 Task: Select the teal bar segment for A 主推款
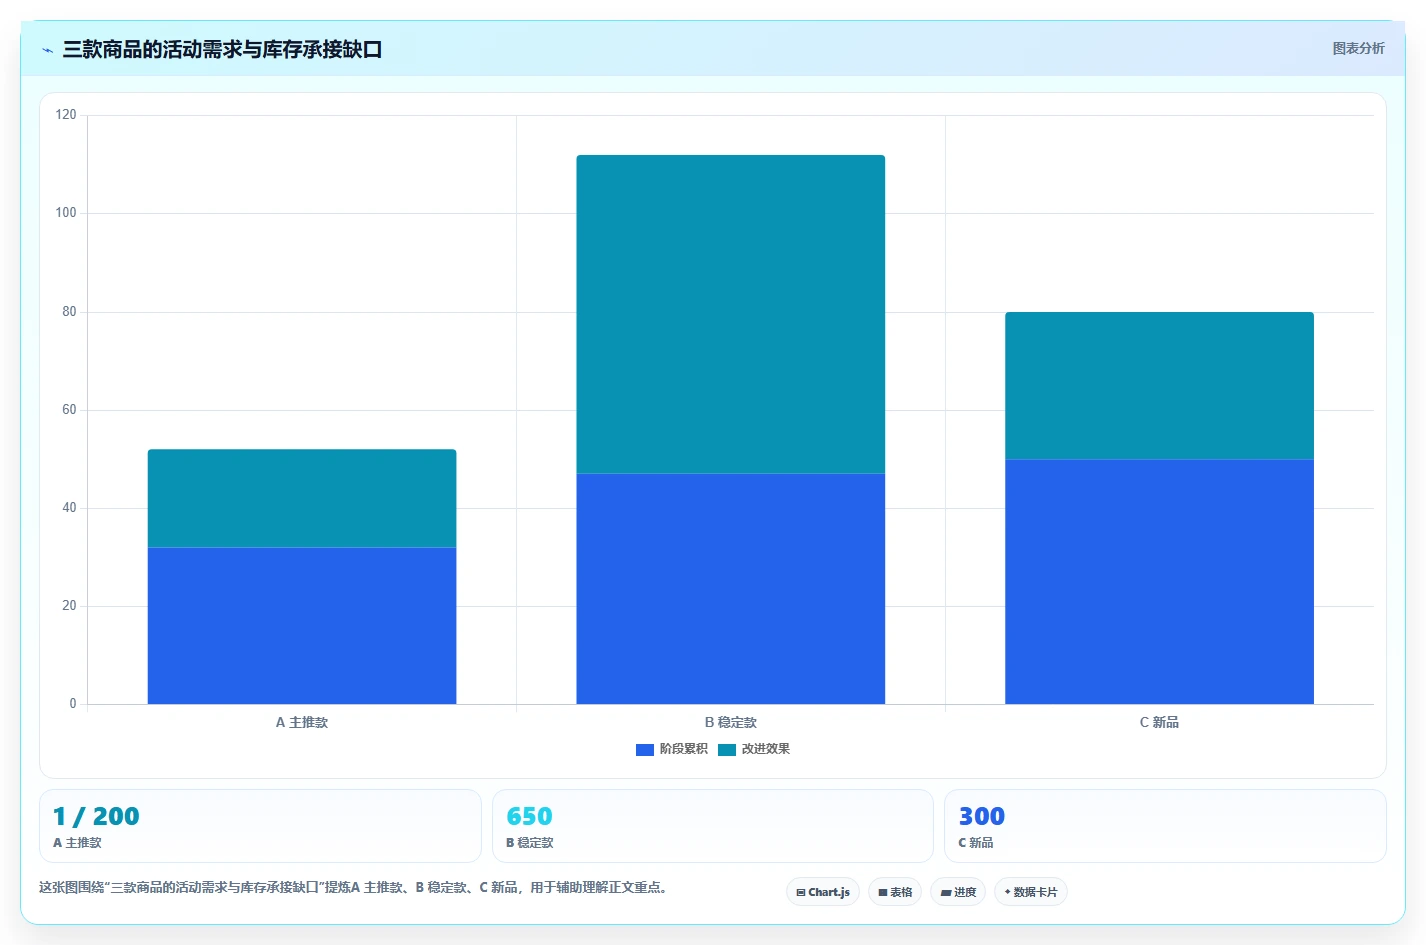(302, 498)
